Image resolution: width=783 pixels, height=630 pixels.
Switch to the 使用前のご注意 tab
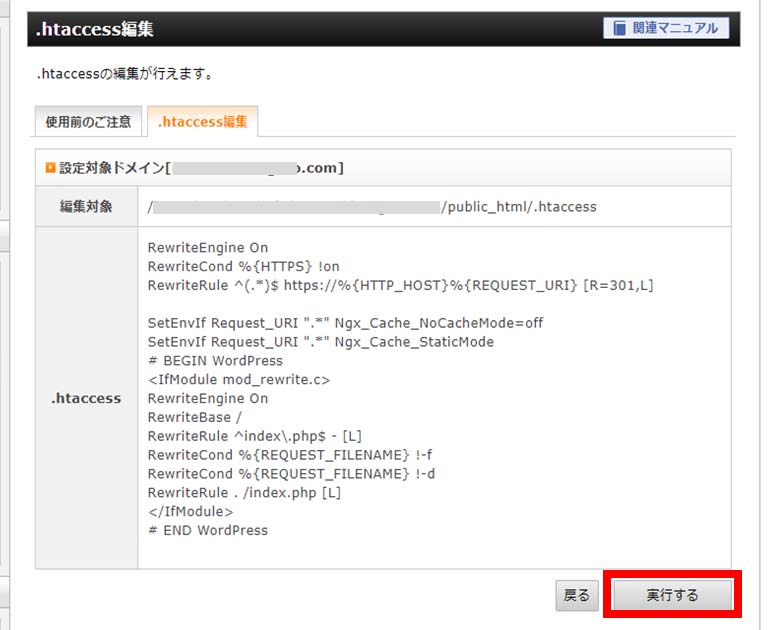[x=88, y=122]
